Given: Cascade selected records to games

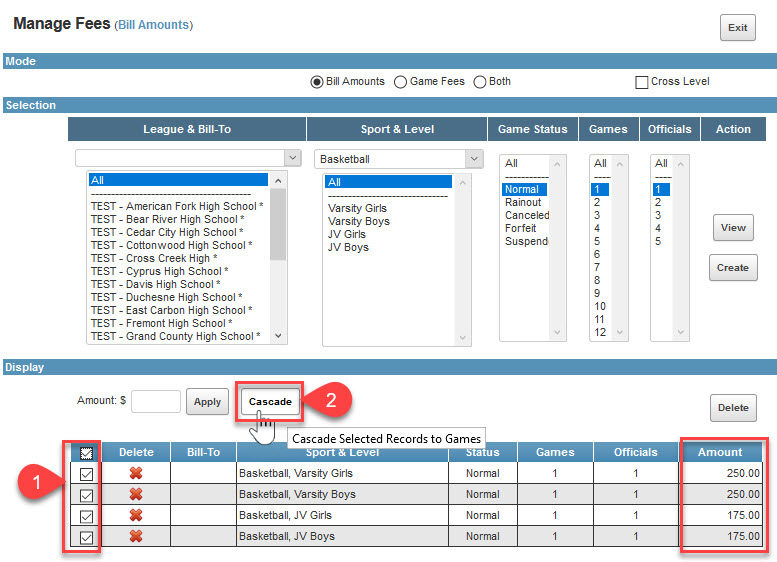Looking at the screenshot, I should click(270, 401).
